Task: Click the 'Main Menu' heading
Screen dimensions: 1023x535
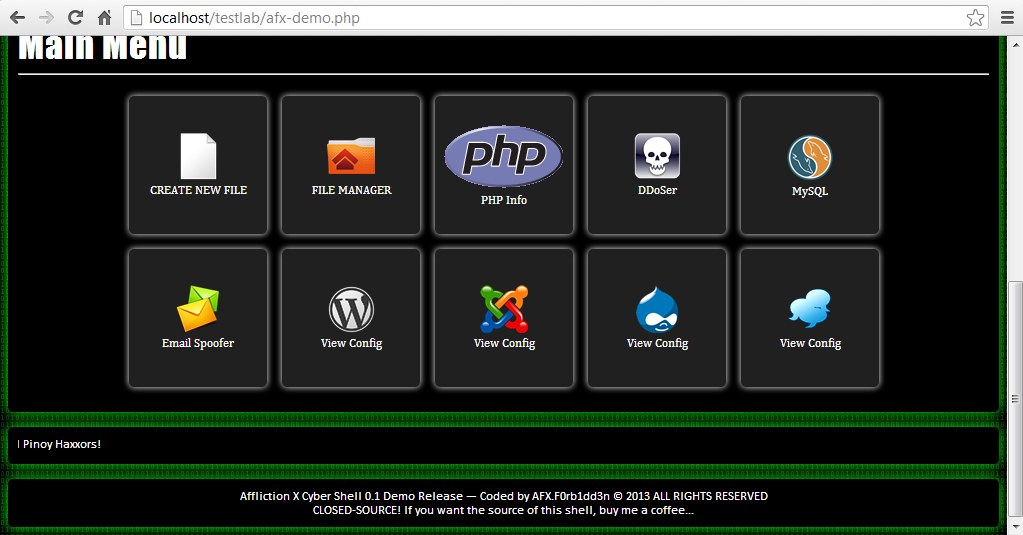Action: [x=102, y=48]
